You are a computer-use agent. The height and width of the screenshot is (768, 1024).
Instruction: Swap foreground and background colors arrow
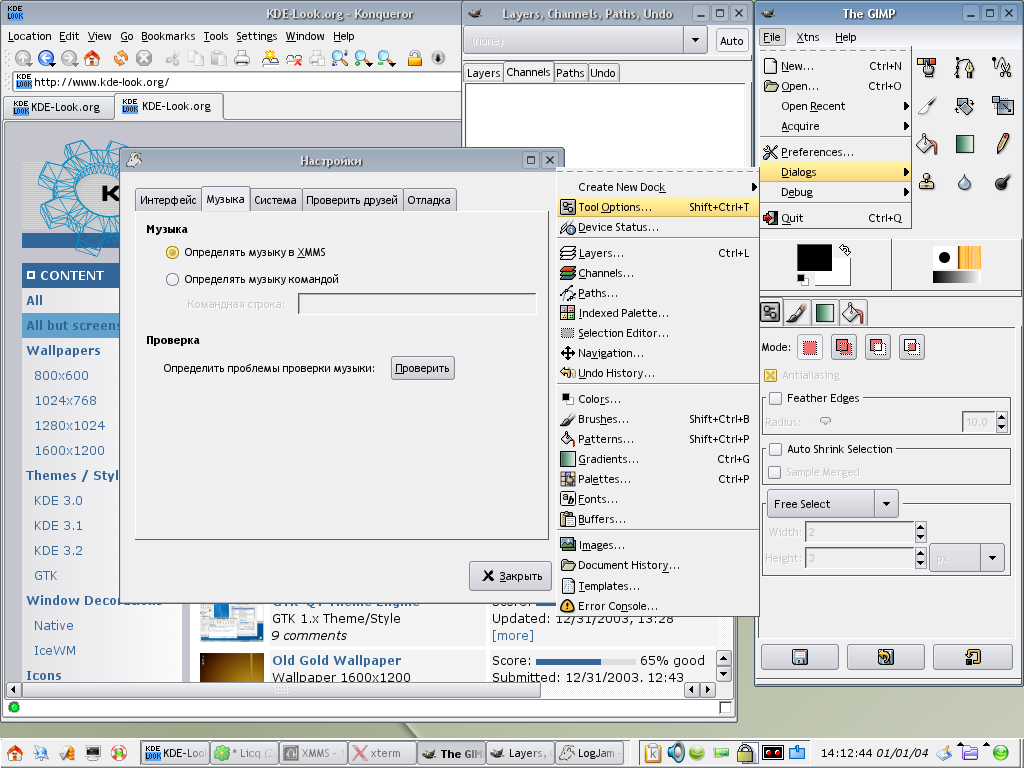pos(844,250)
